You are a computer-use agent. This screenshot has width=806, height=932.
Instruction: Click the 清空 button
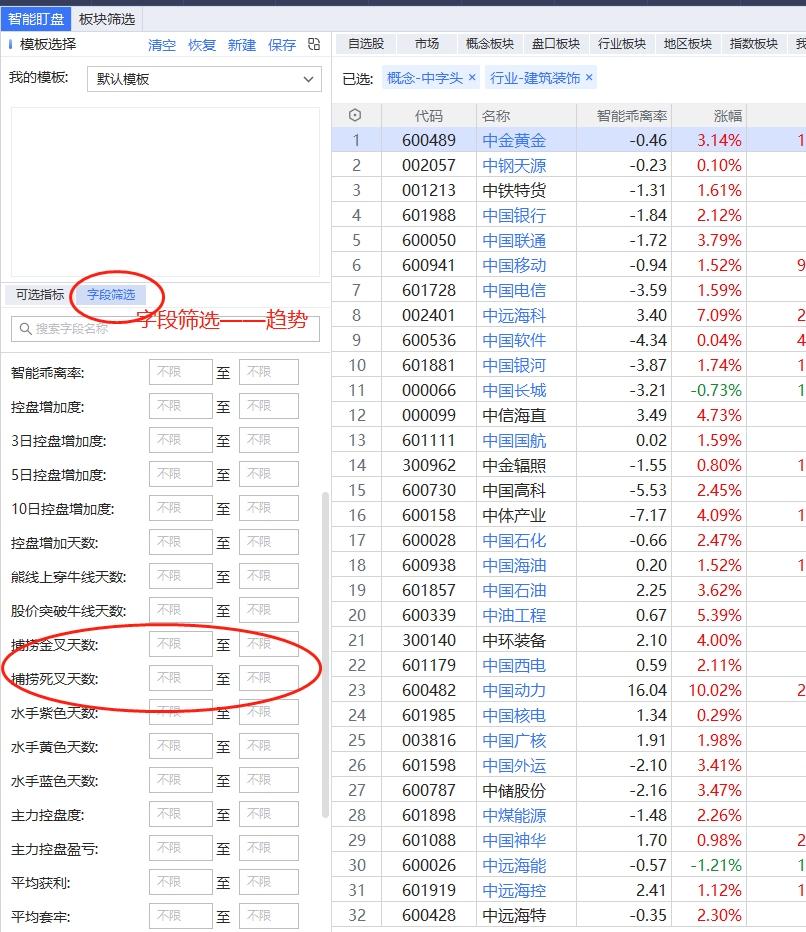[x=162, y=45]
